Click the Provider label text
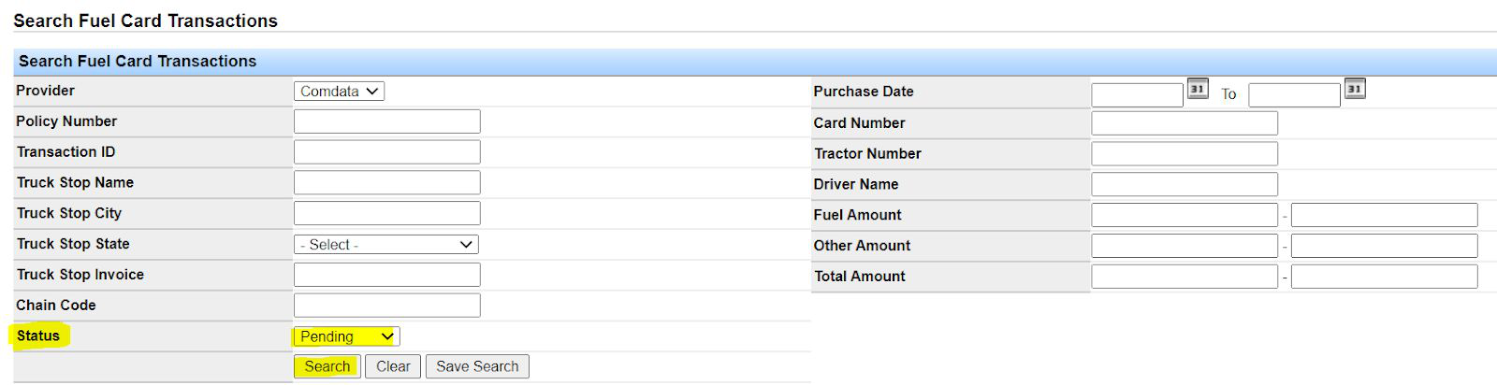The width and height of the screenshot is (1497, 385). point(45,90)
